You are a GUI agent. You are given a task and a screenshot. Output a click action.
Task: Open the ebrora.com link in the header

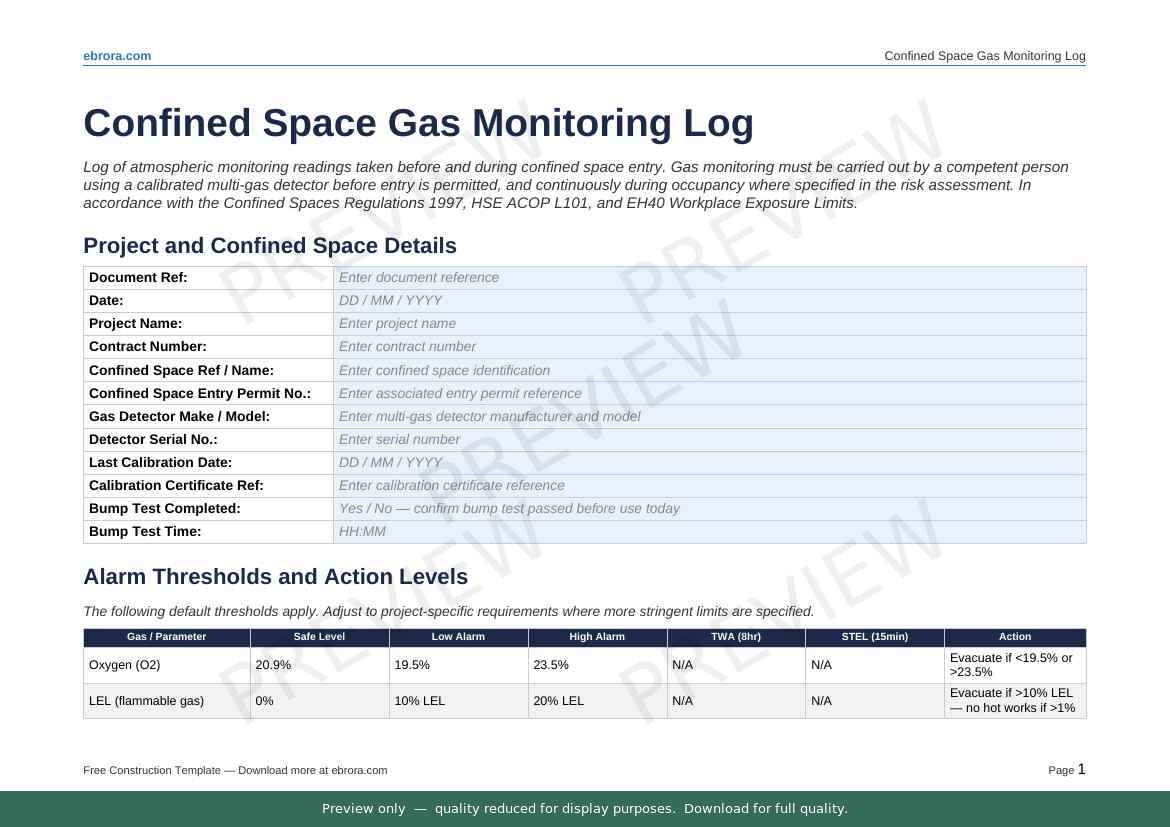pos(117,56)
